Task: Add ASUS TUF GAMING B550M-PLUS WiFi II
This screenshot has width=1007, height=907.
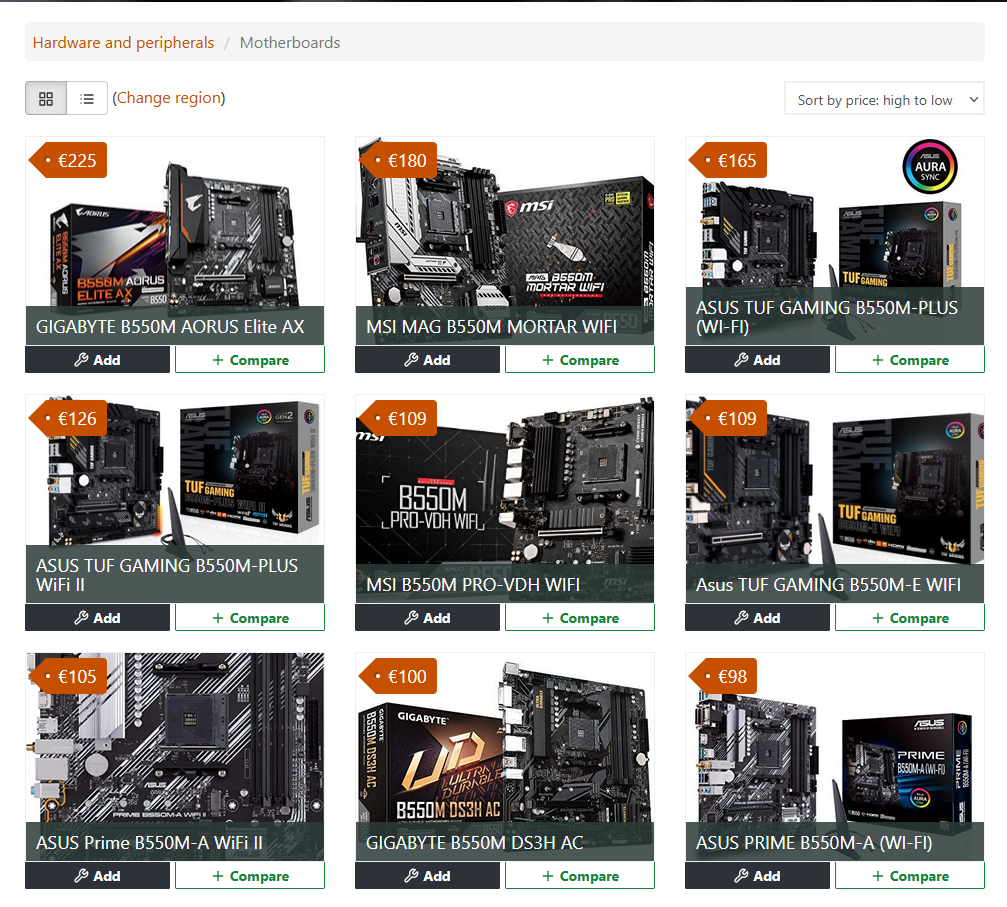Action: click(98, 618)
